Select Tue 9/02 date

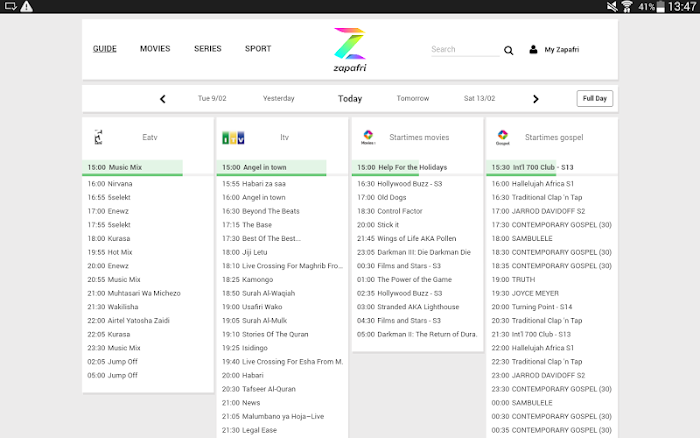point(212,98)
